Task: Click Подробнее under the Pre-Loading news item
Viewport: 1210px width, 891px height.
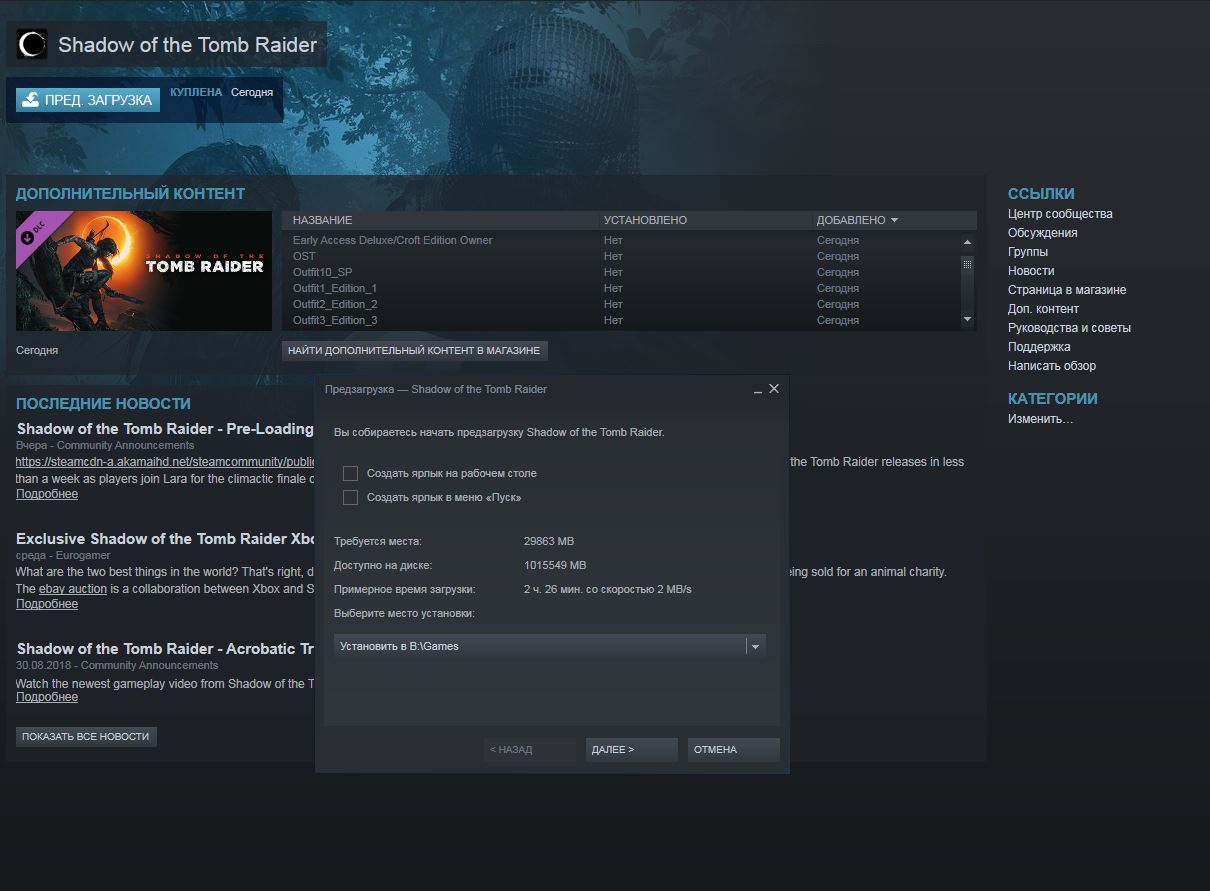Action: (x=47, y=494)
